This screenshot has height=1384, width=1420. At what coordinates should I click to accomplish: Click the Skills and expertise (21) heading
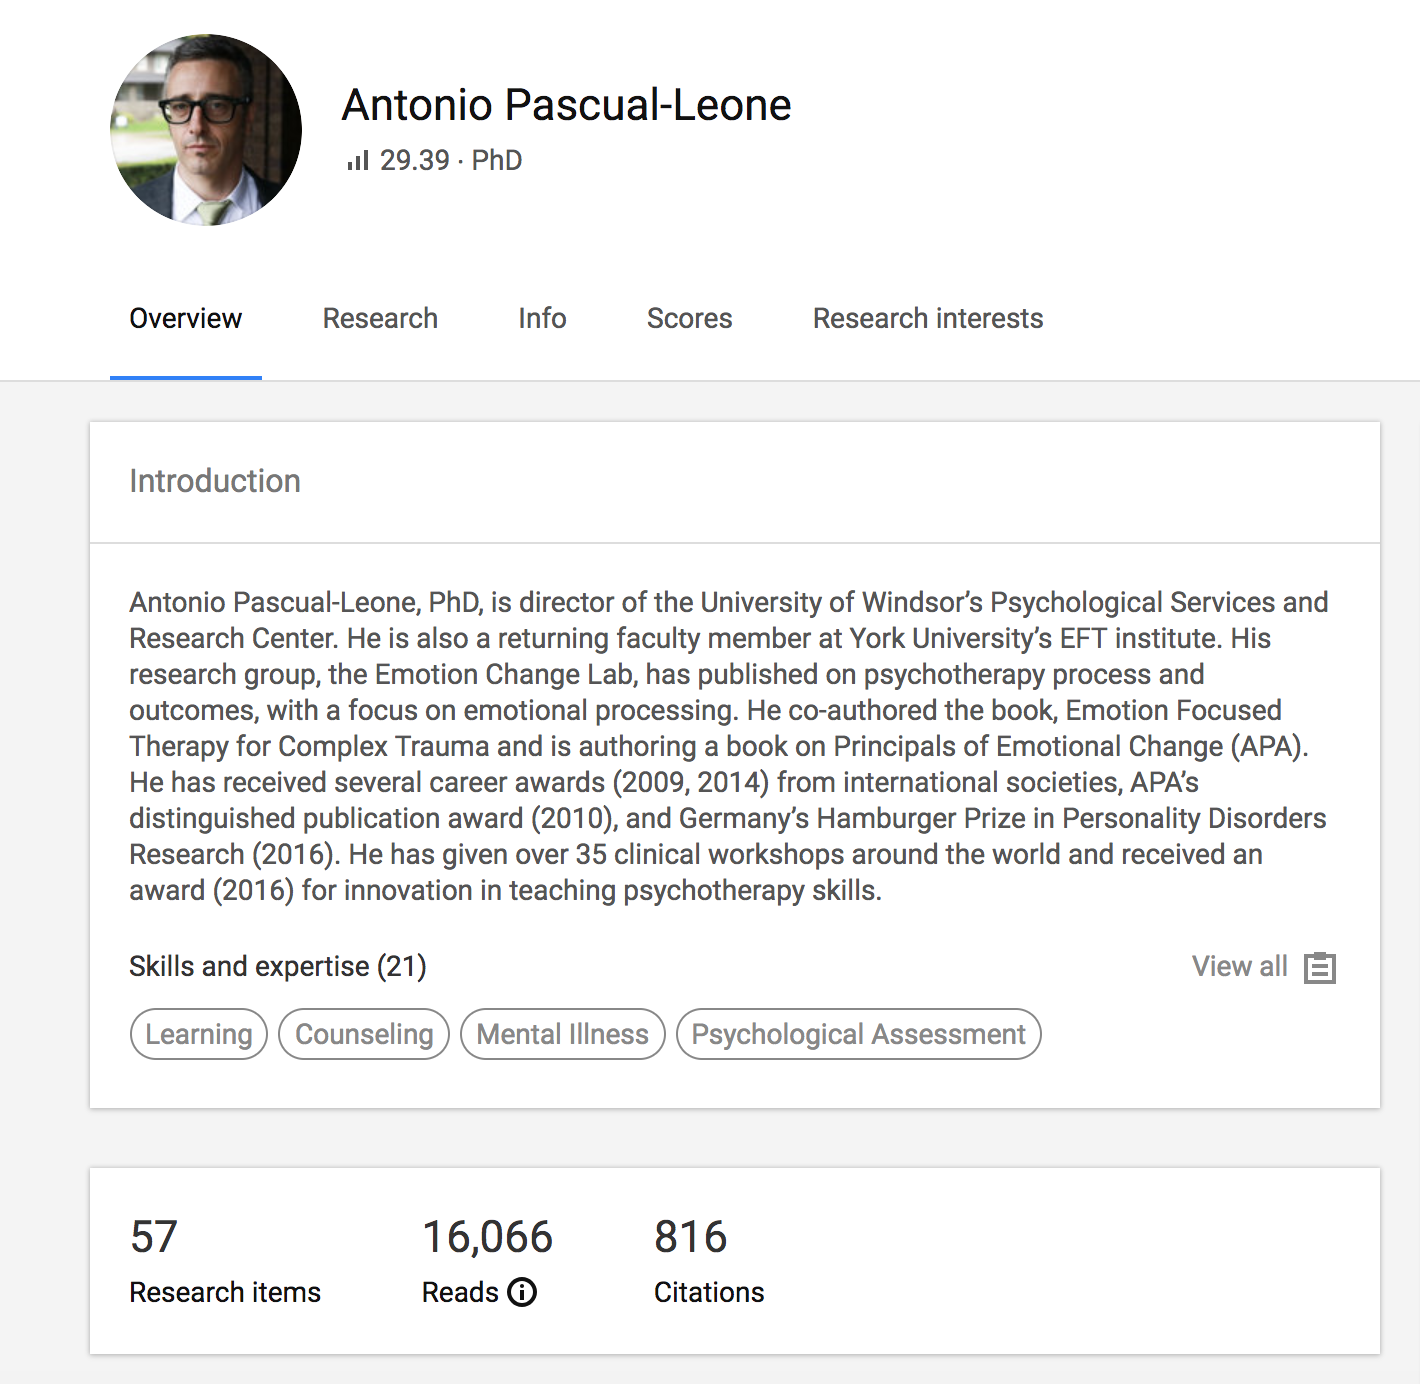[278, 966]
